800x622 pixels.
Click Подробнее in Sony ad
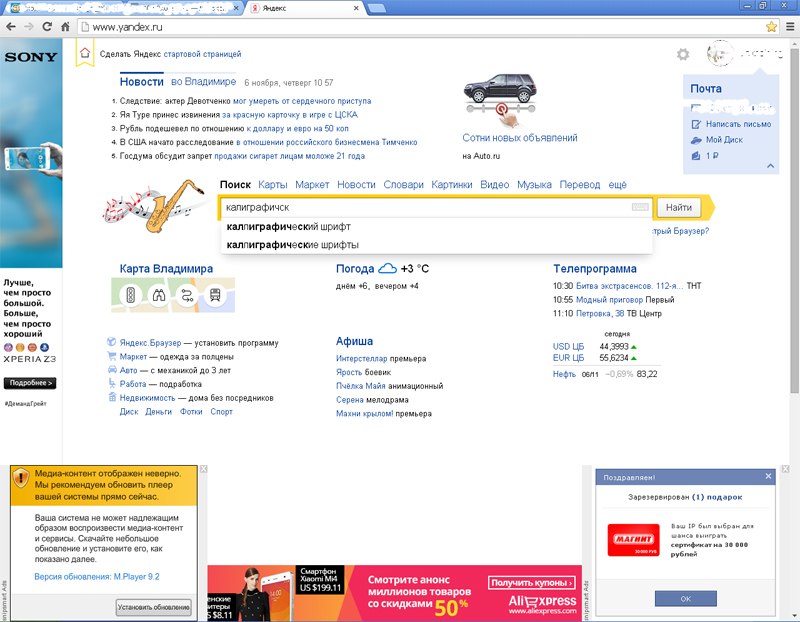[x=30, y=383]
